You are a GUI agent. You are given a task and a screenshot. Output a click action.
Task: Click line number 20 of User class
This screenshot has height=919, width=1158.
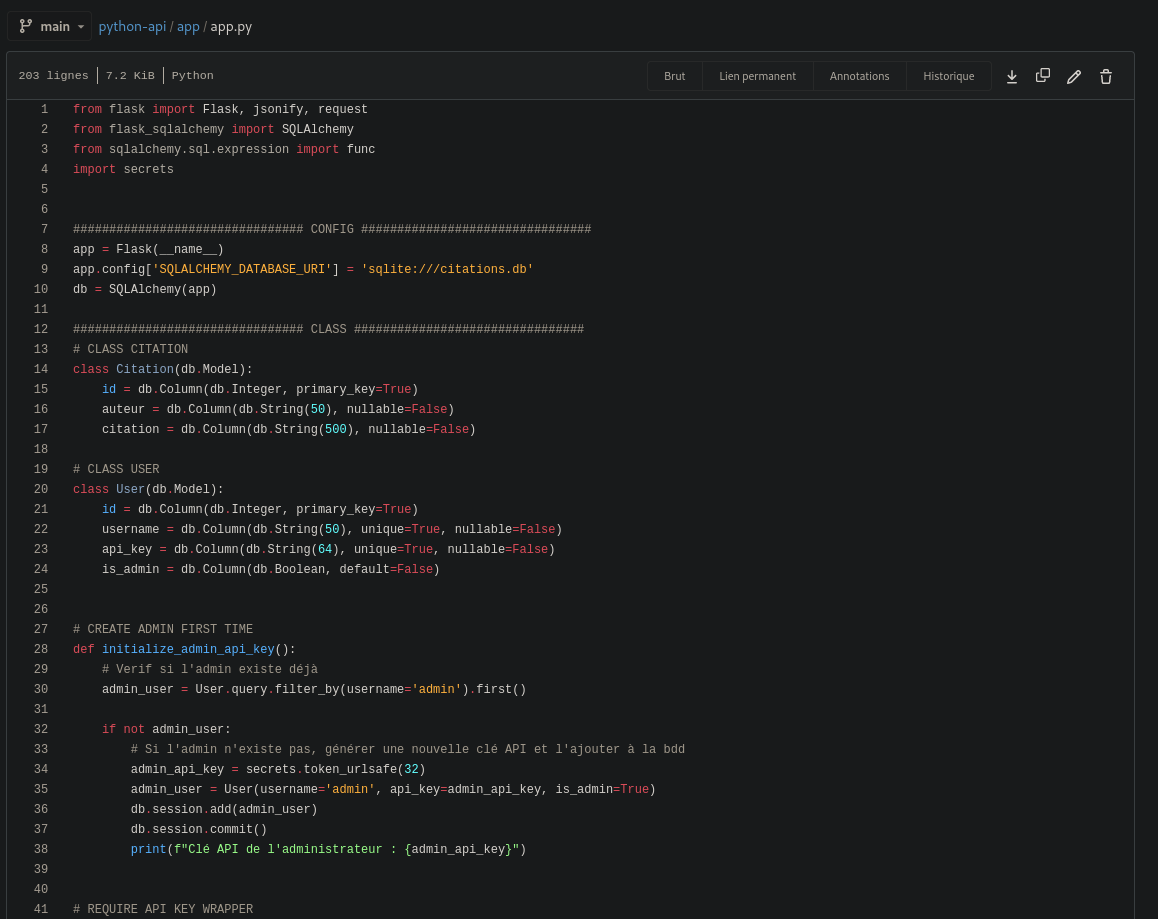coord(41,490)
